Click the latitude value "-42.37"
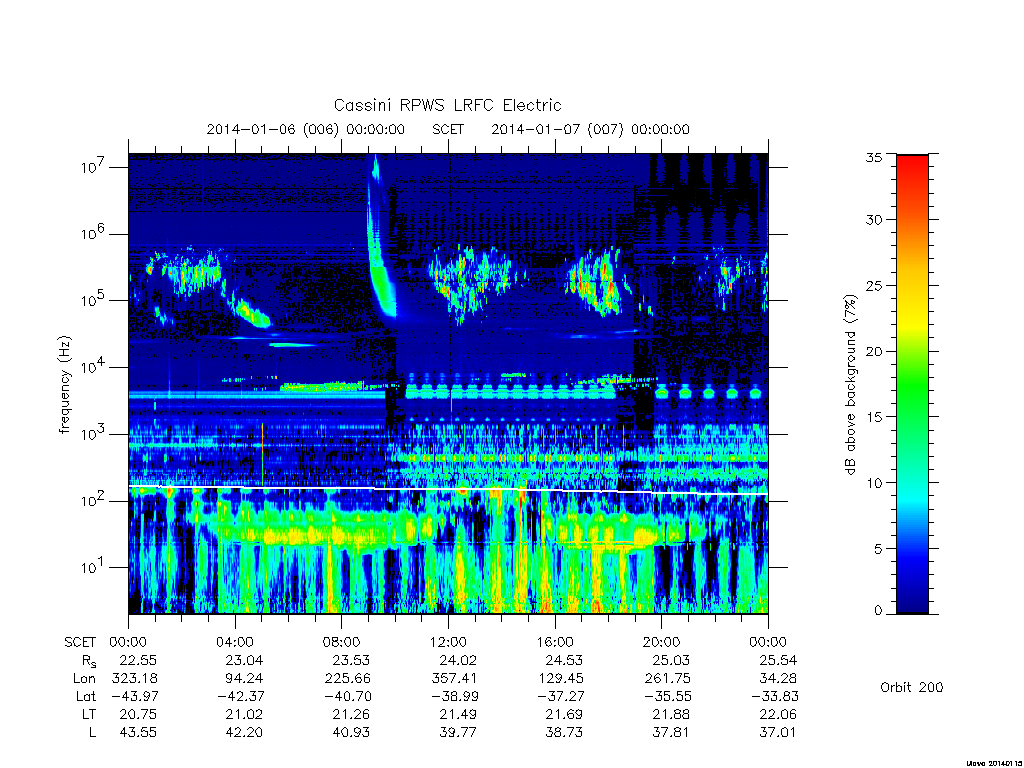 [241, 697]
